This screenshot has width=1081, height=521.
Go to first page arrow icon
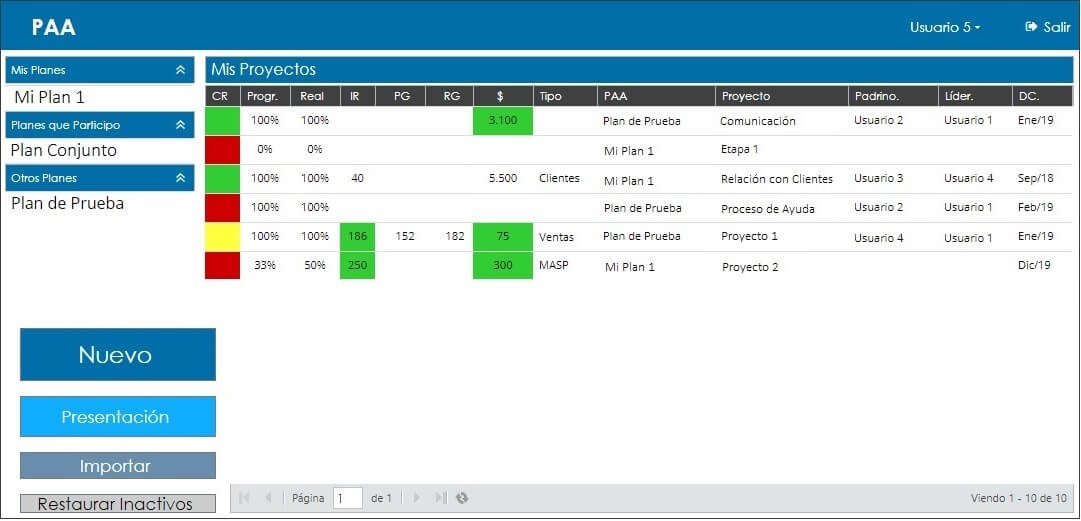[x=243, y=498]
